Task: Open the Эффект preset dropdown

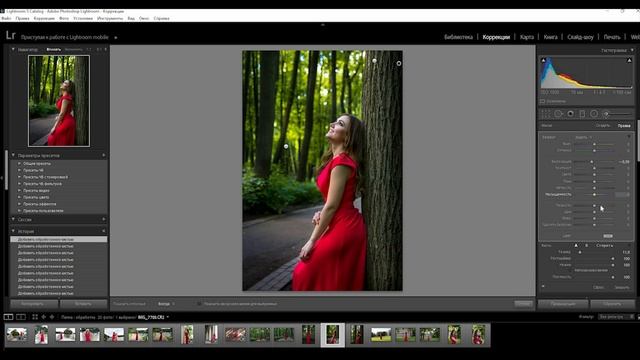Action: (583, 138)
